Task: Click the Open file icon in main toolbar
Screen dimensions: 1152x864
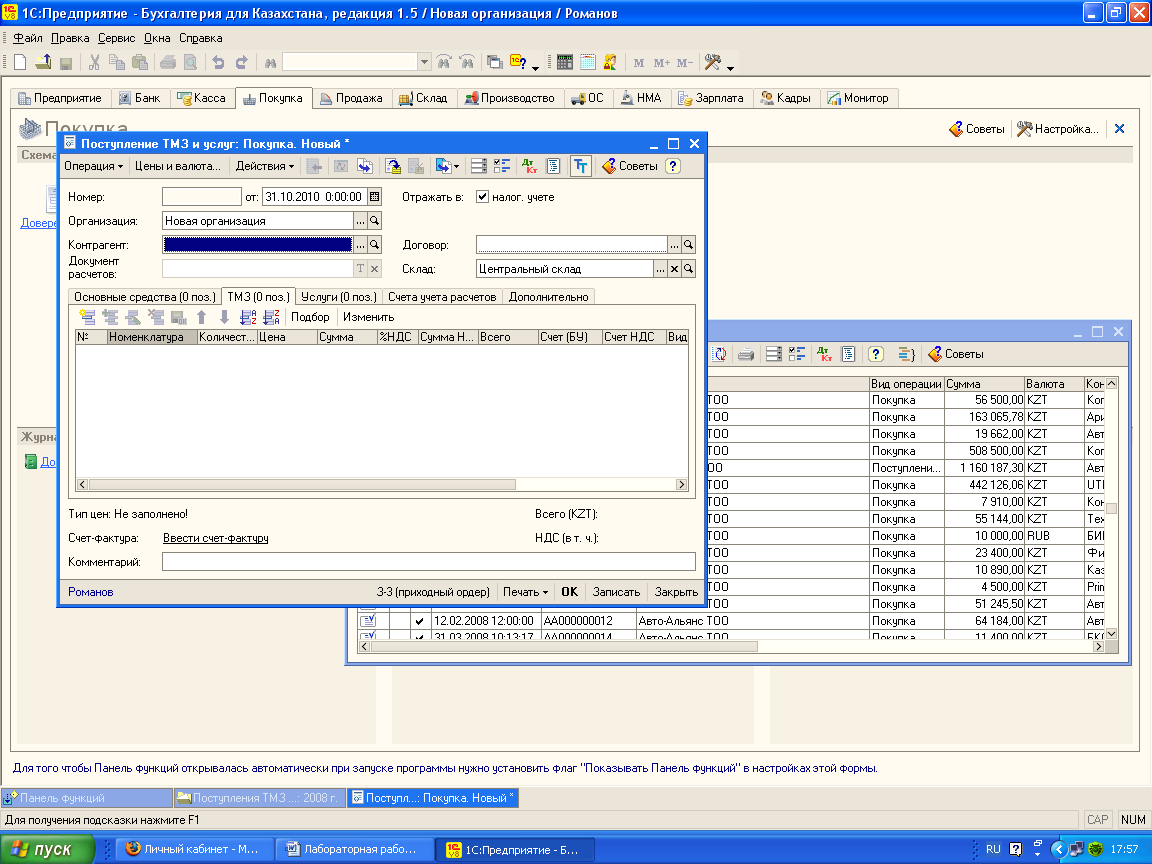Action: coord(43,62)
